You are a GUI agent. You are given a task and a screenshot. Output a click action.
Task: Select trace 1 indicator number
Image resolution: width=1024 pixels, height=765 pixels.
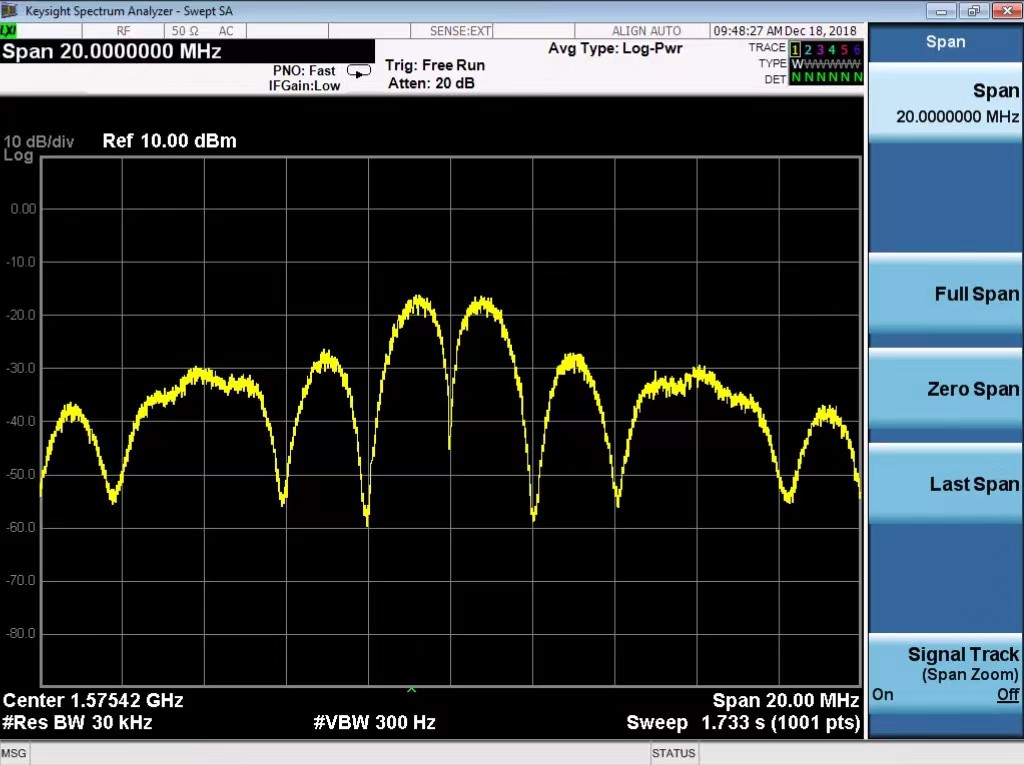796,49
